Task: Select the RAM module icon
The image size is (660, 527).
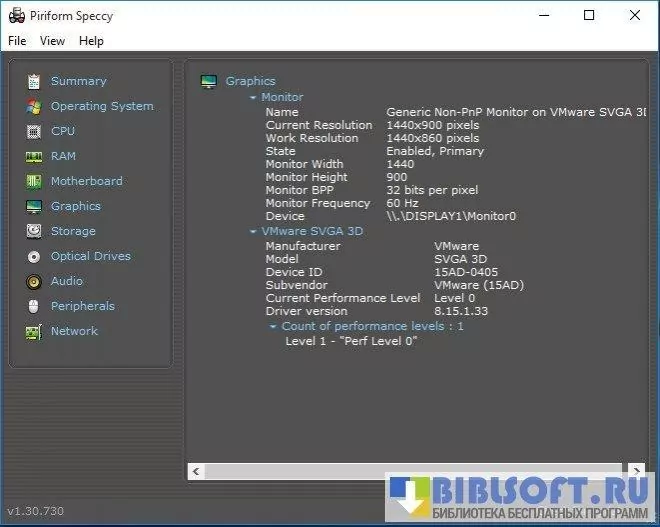Action: click(x=34, y=156)
